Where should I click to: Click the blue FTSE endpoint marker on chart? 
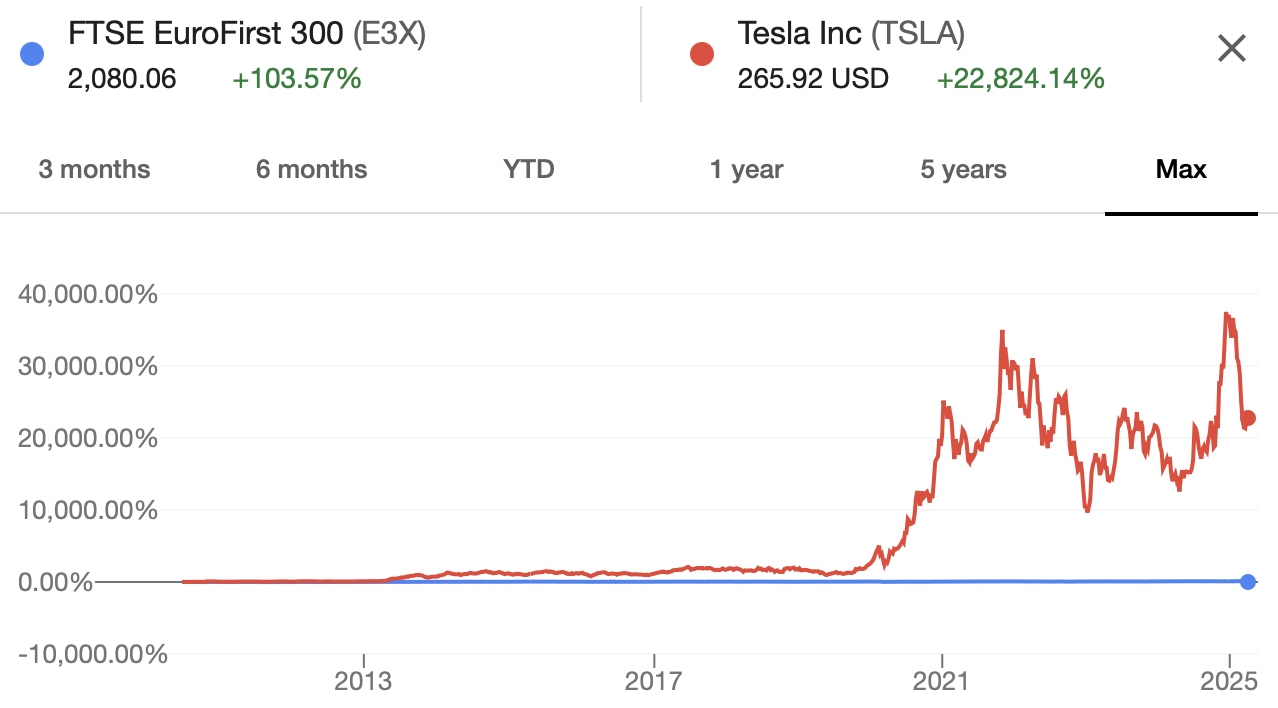pyautogui.click(x=1247, y=581)
